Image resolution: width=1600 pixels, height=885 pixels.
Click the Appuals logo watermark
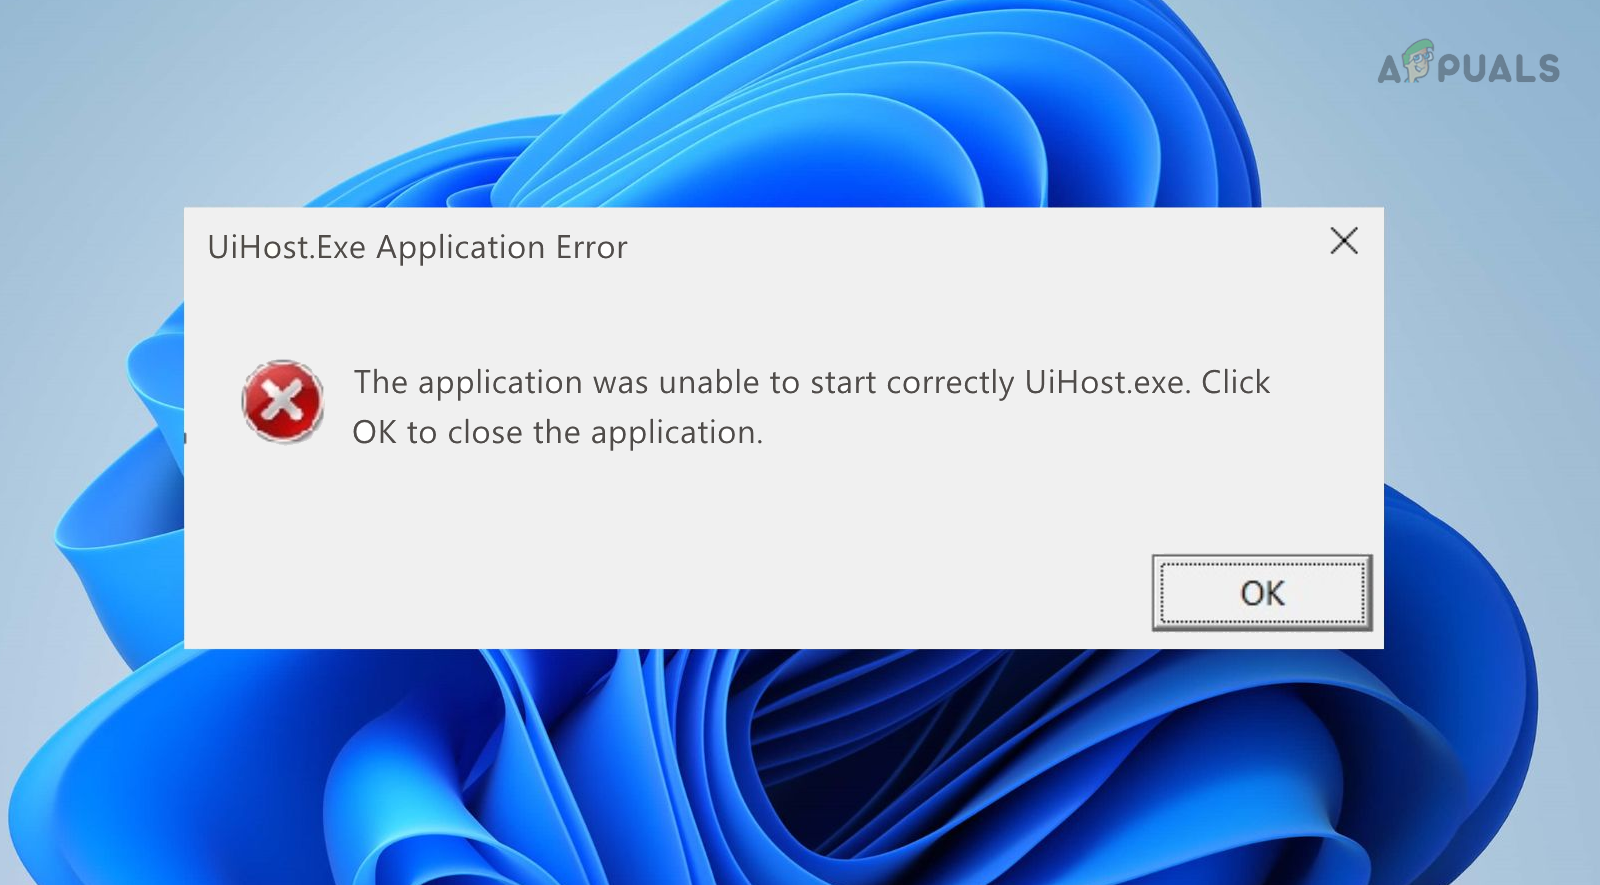(1468, 63)
